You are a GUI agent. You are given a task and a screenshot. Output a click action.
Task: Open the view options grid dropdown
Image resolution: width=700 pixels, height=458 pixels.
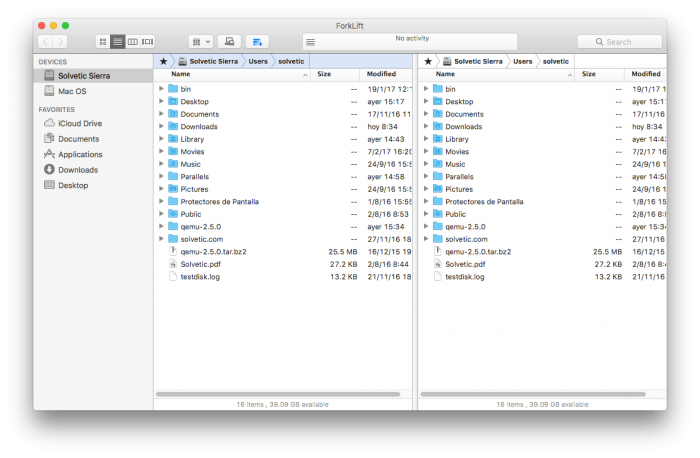pyautogui.click(x=201, y=42)
